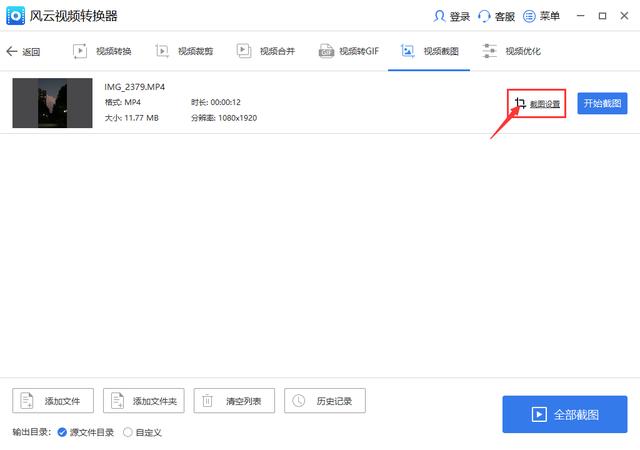Click the 格式: MP4 text
640x450 pixels.
122,102
